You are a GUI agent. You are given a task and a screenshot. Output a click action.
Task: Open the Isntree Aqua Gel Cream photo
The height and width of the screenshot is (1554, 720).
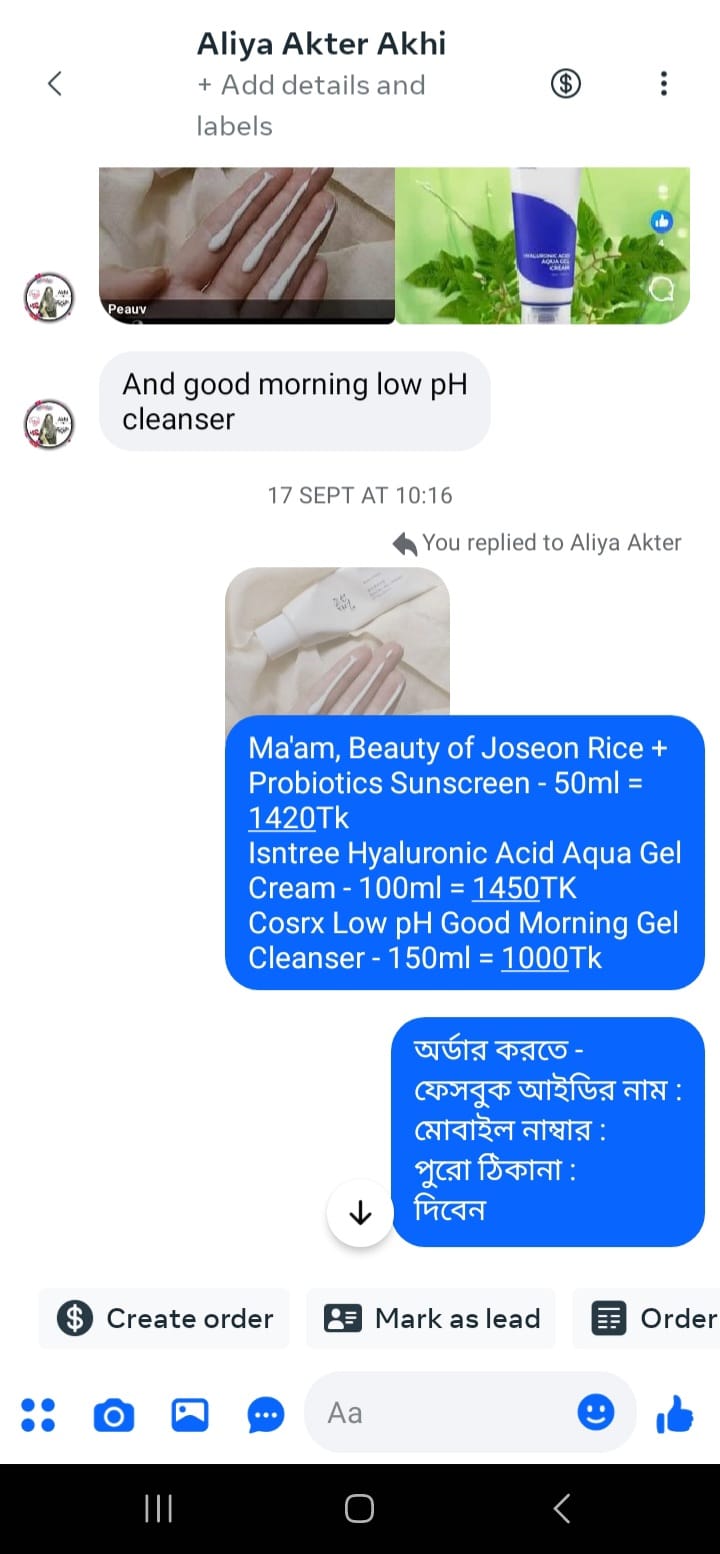tap(543, 245)
